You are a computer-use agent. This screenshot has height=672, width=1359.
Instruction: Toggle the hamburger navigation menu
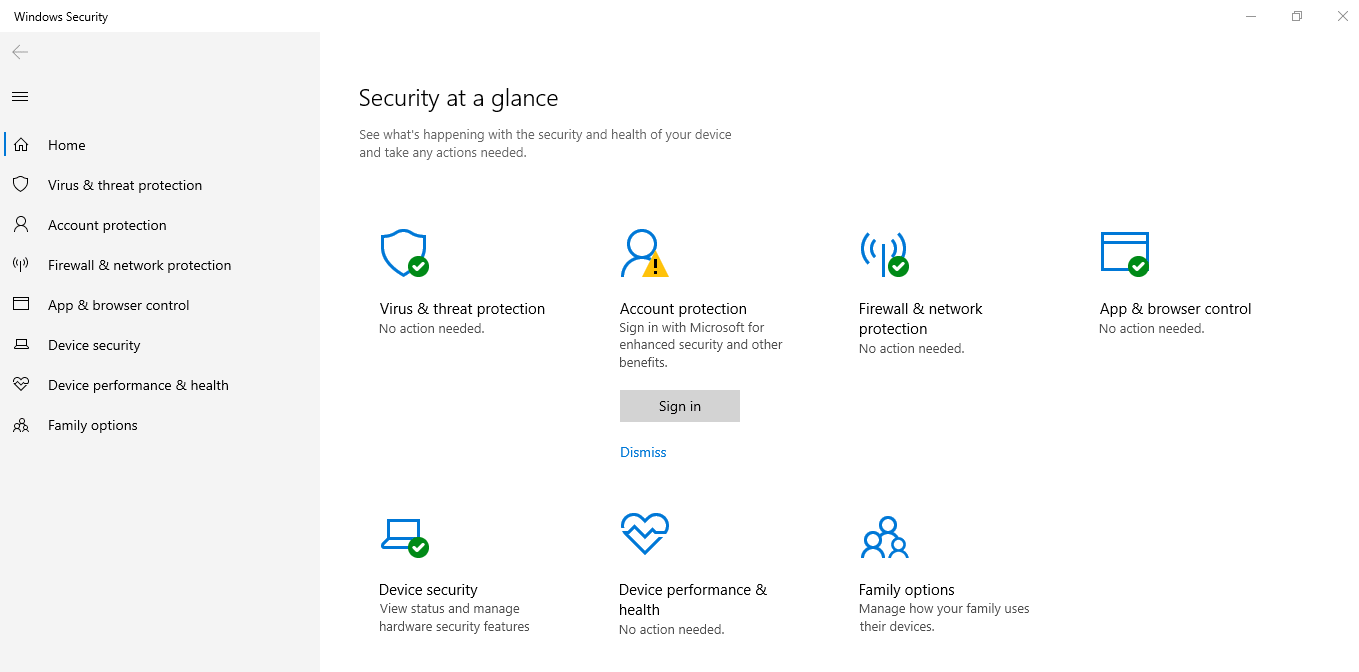click(20, 96)
